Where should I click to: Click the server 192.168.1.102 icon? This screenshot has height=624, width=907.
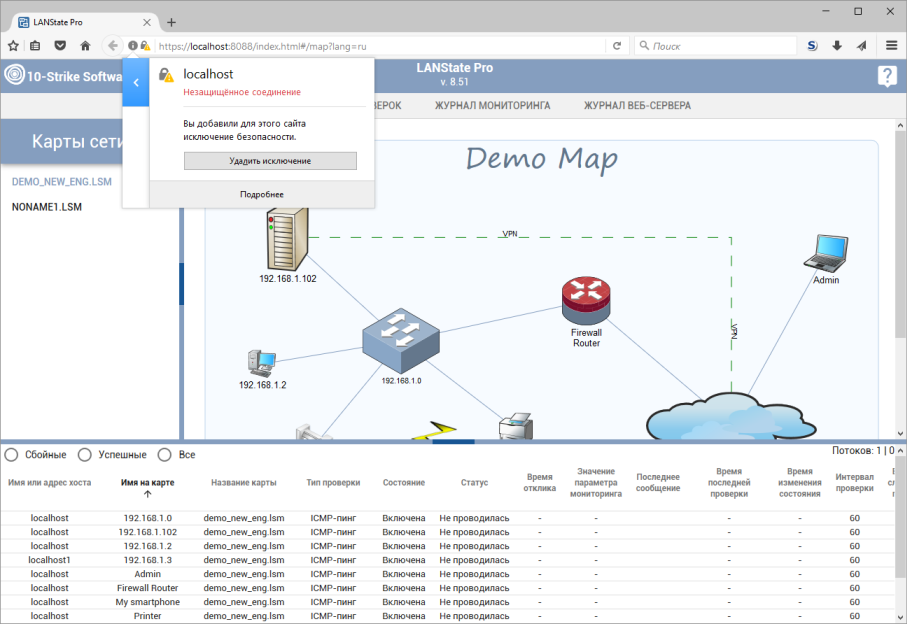point(287,239)
